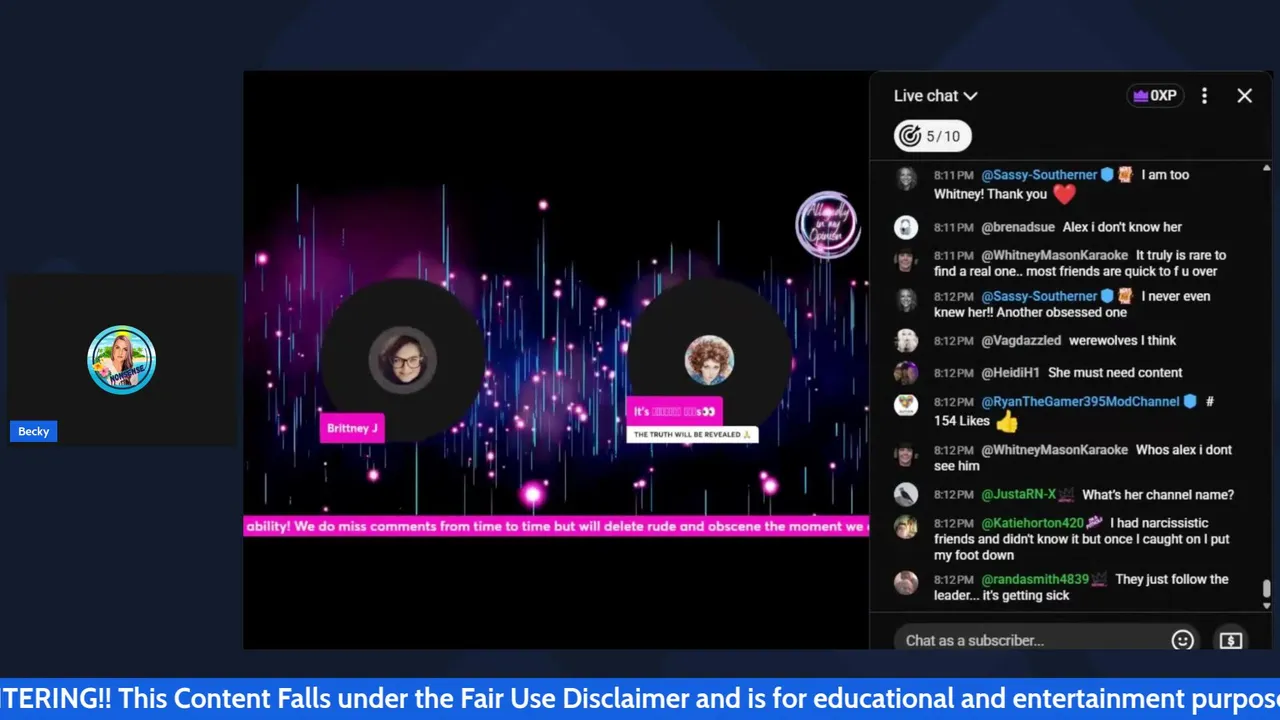Screen dimensions: 1280x720
Task: Click the blue Fair Use Disclaimer ticker
Action: [640, 699]
